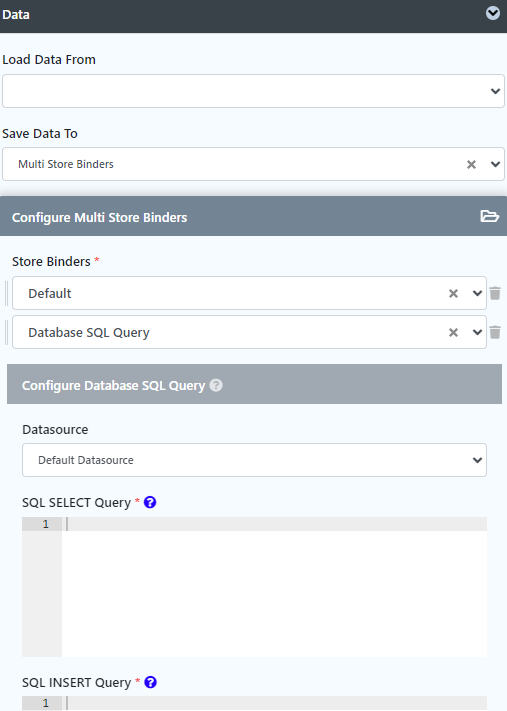Clear the Default store binder X
The width and height of the screenshot is (507, 711).
453,293
